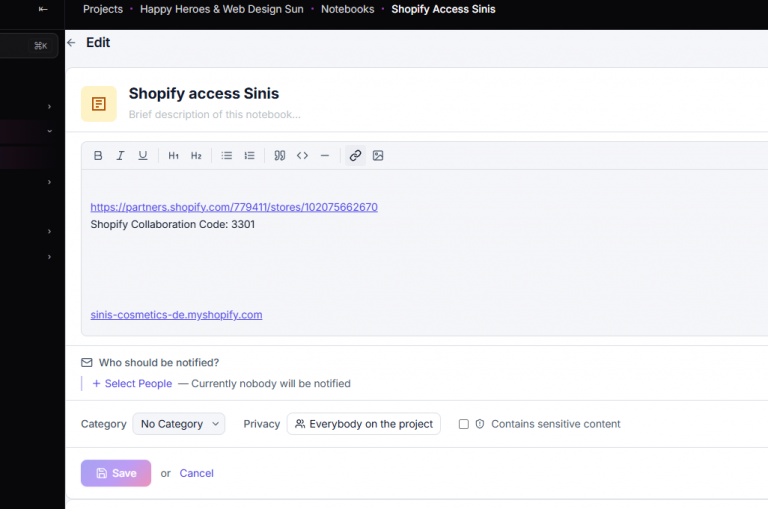Edit the Shopify access Sinis title field

tap(204, 94)
